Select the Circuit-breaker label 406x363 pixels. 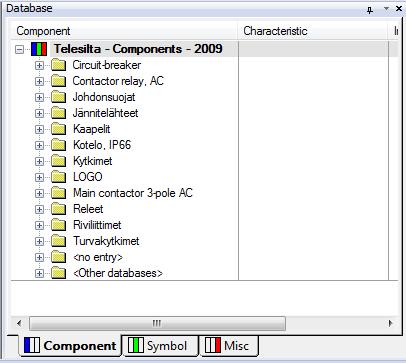tap(107, 65)
